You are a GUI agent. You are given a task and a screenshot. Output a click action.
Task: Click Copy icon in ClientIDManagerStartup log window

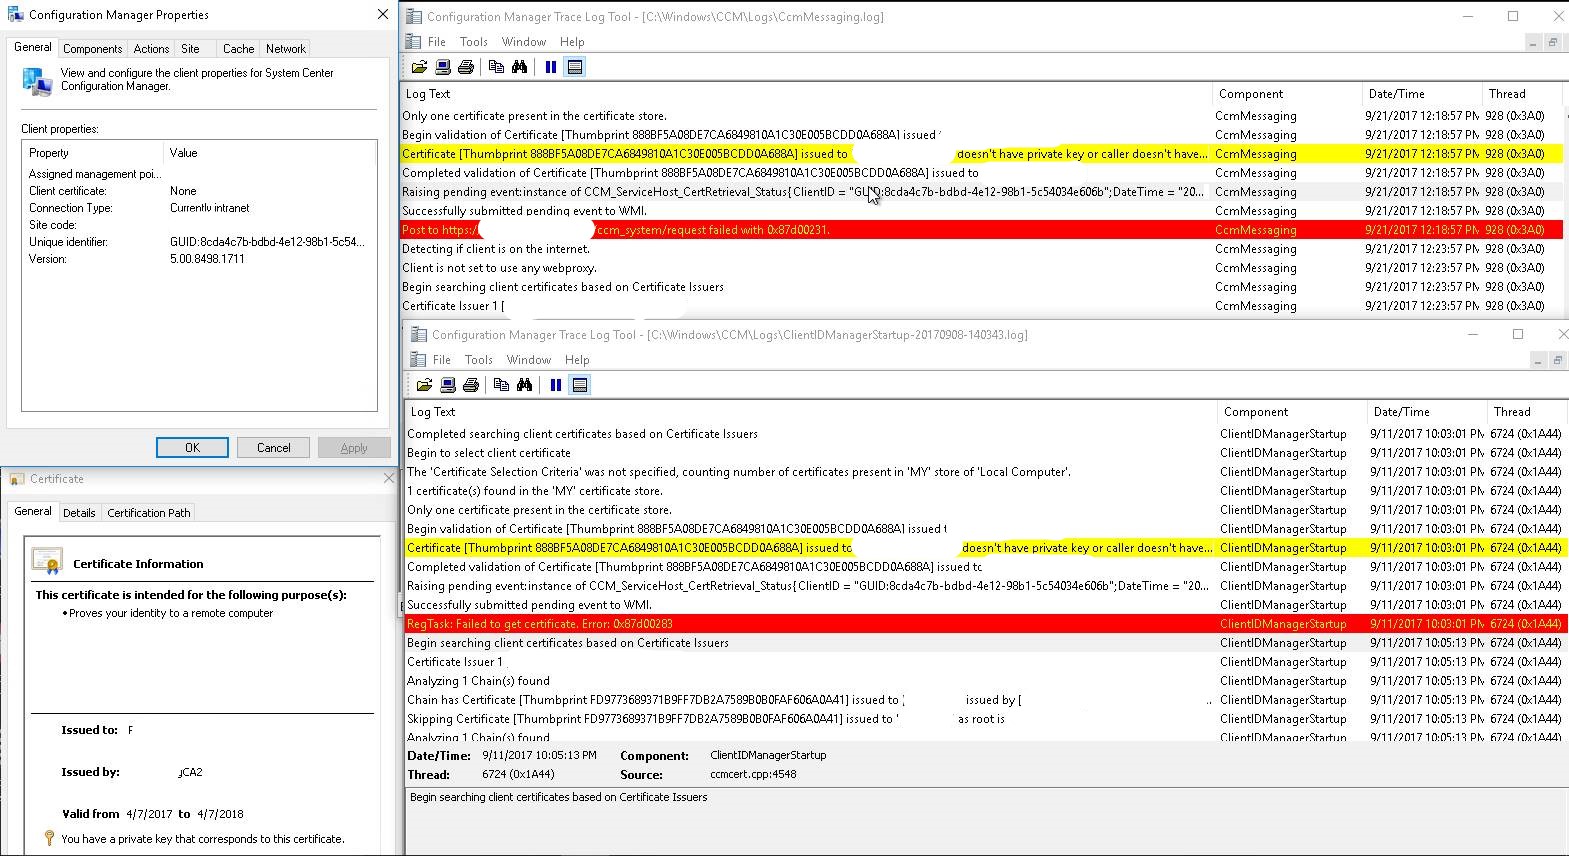coord(501,385)
